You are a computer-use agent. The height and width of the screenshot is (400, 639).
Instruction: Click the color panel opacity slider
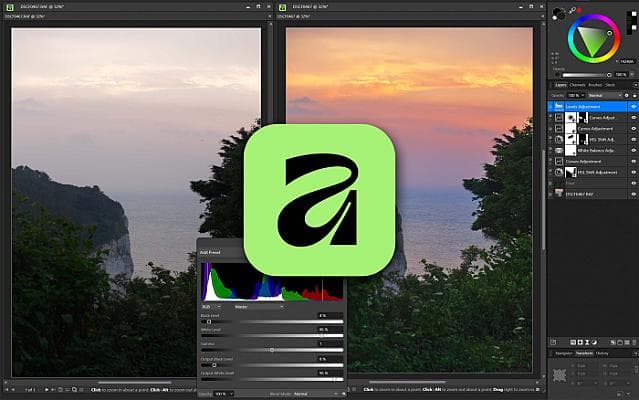click(x=587, y=75)
